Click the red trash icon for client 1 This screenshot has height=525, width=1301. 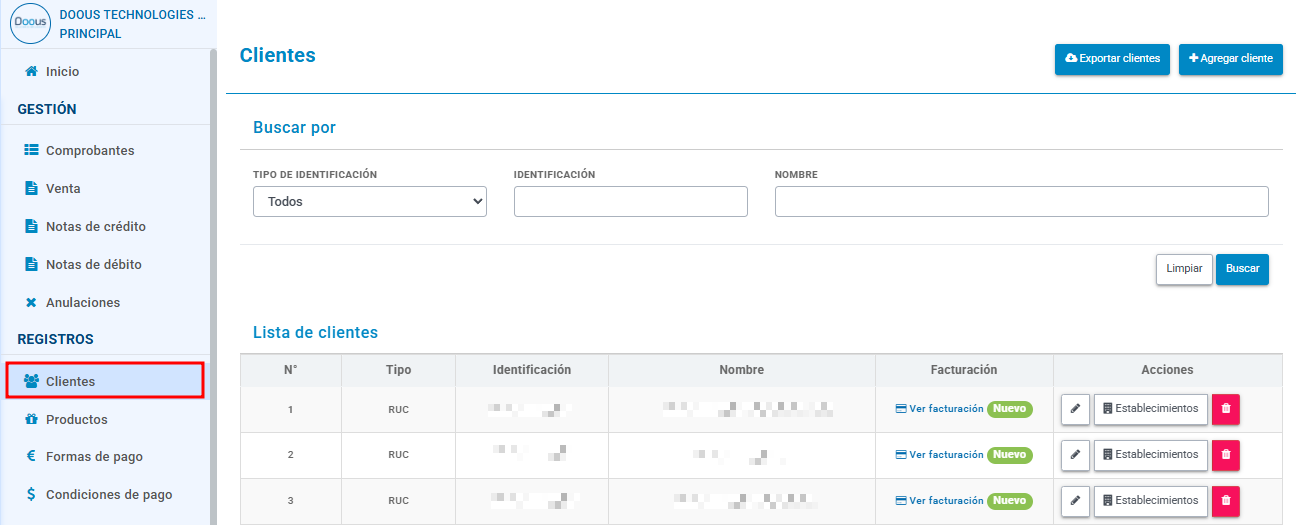tap(1226, 409)
